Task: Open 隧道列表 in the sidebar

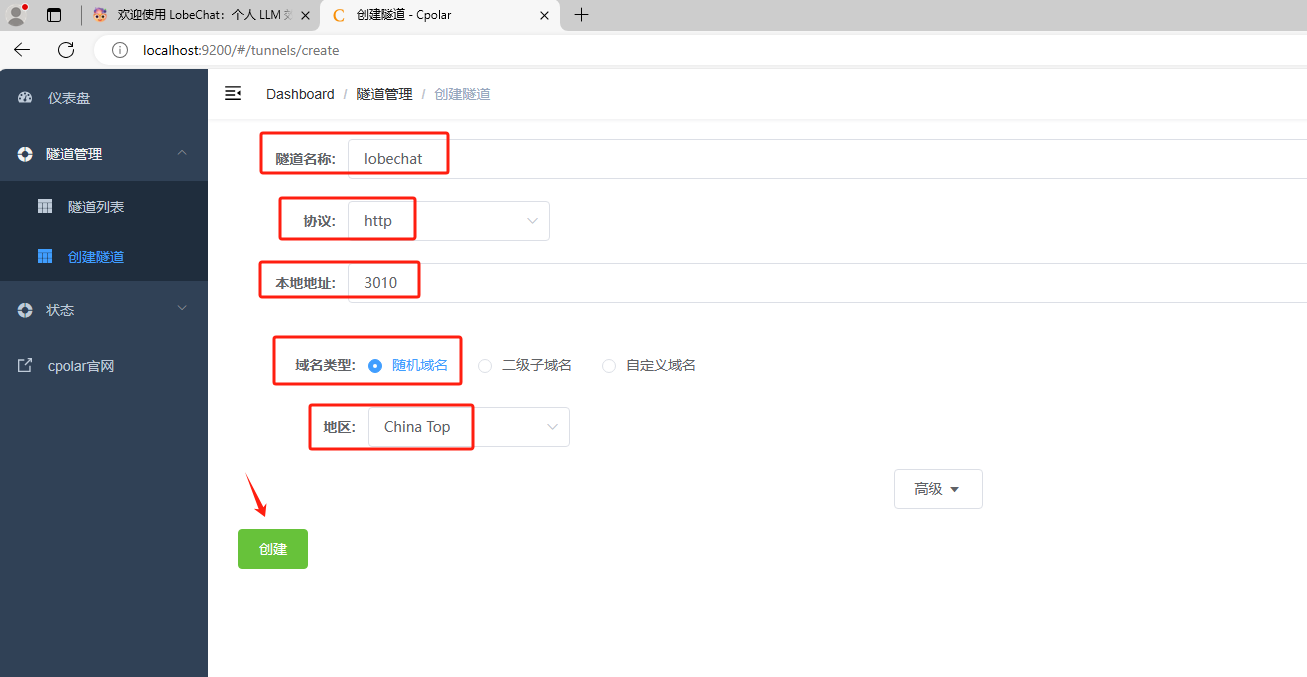Action: click(104, 206)
